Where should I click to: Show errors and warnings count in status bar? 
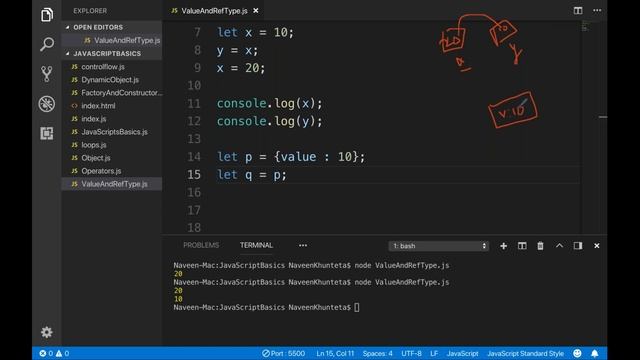click(x=54, y=353)
